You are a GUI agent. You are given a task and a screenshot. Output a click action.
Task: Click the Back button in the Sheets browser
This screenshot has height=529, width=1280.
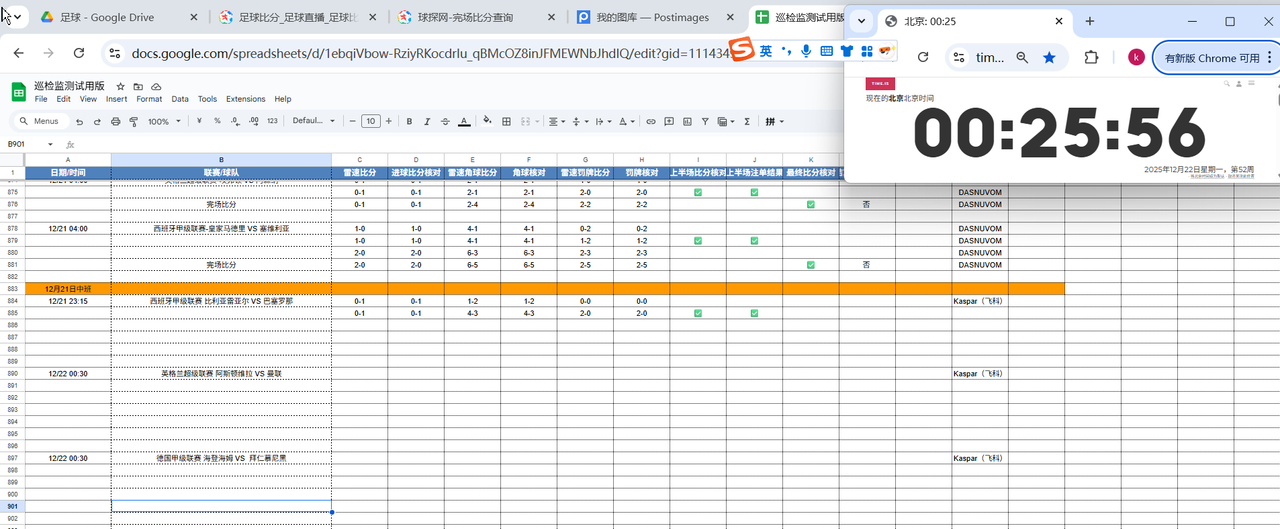pos(20,53)
